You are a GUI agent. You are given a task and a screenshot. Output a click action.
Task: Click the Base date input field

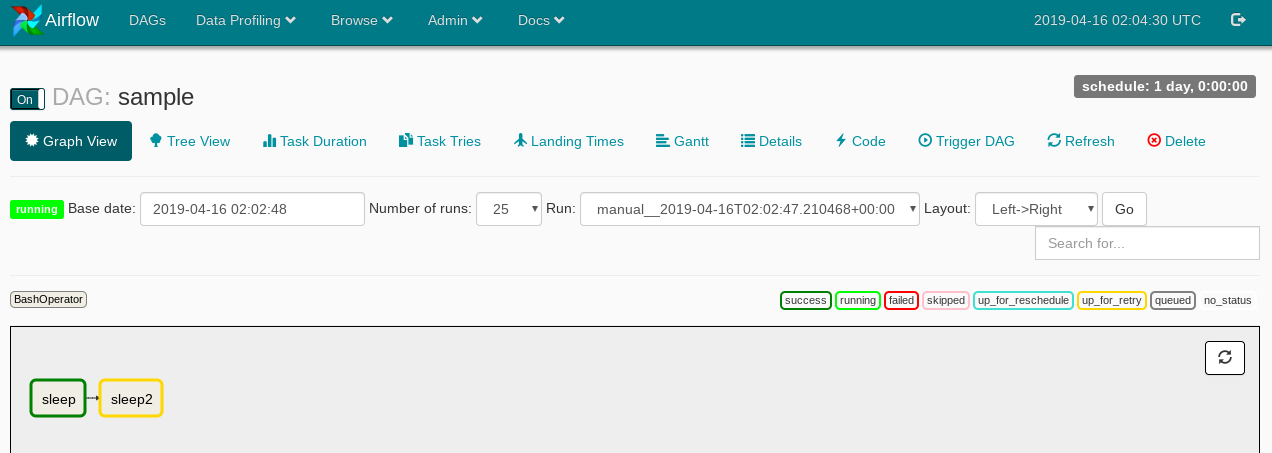coord(252,209)
